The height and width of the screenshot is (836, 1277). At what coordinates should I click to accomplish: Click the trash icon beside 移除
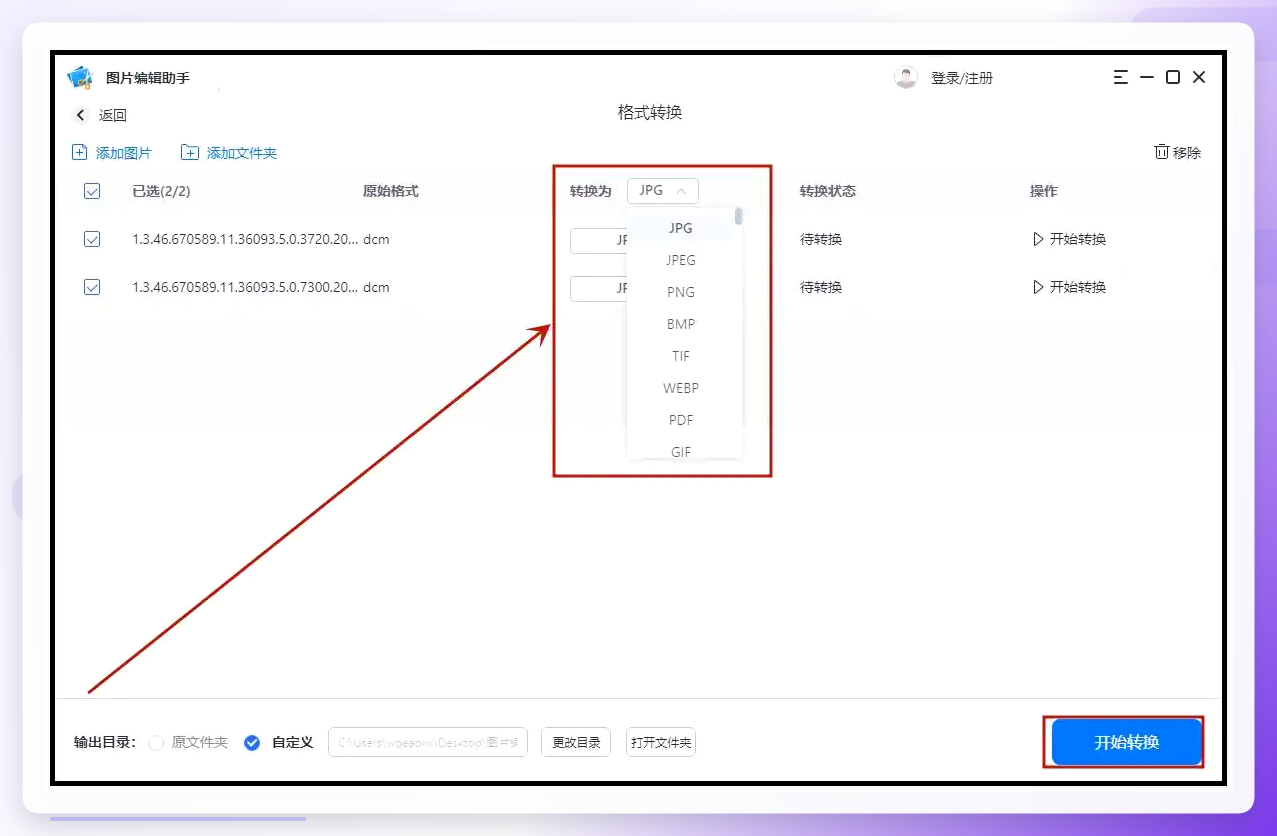tap(1161, 152)
